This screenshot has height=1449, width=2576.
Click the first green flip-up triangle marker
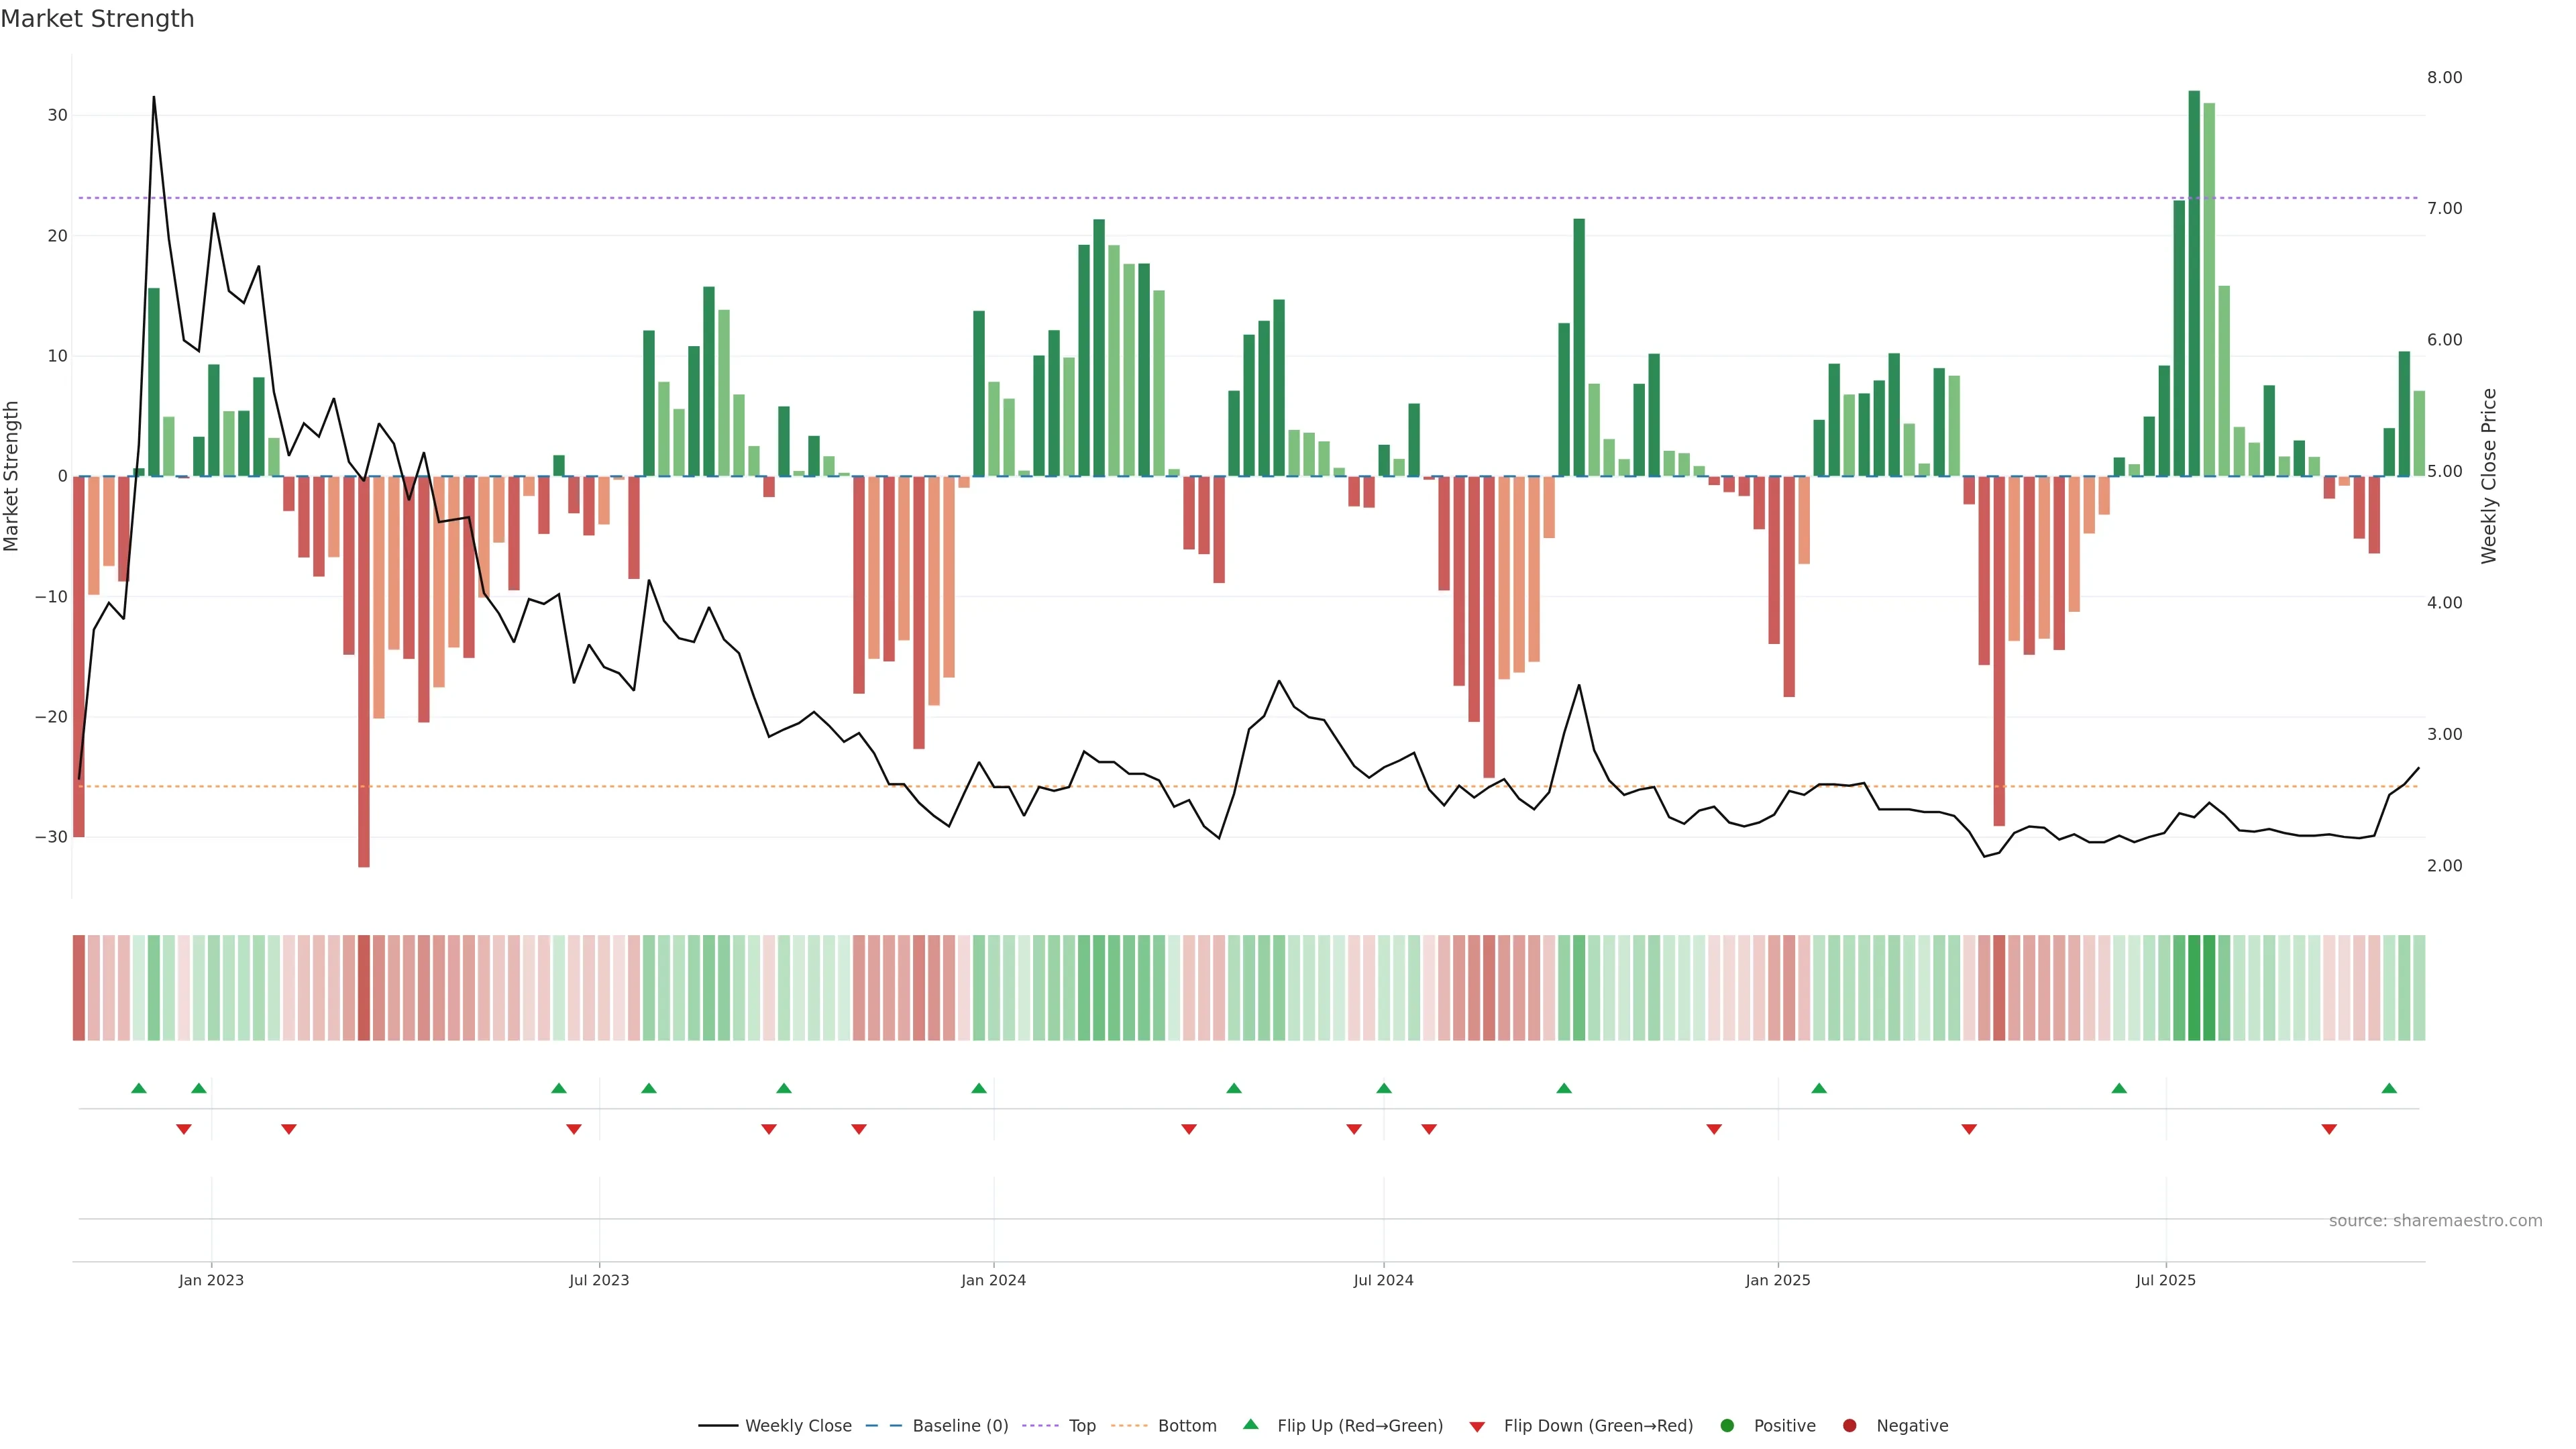point(139,1088)
